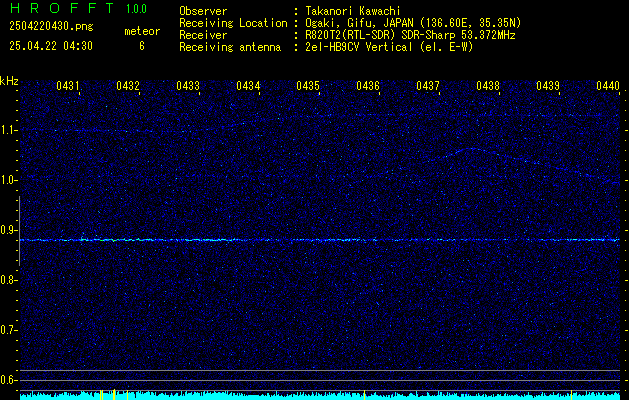Click the 'Receiver' field label
The height and width of the screenshot is (400, 629).
coord(203,35)
